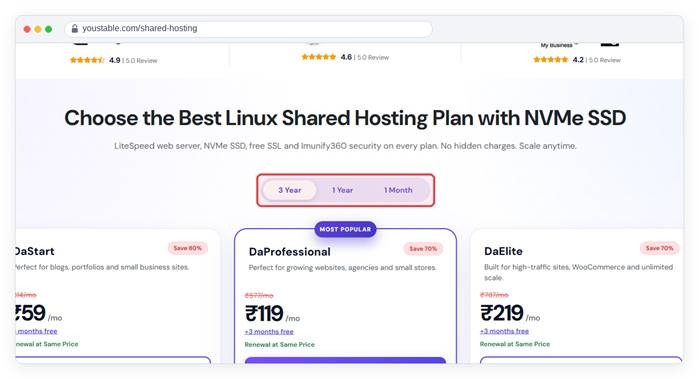
Task: Click the 4.6 star rating review
Action: (x=345, y=57)
